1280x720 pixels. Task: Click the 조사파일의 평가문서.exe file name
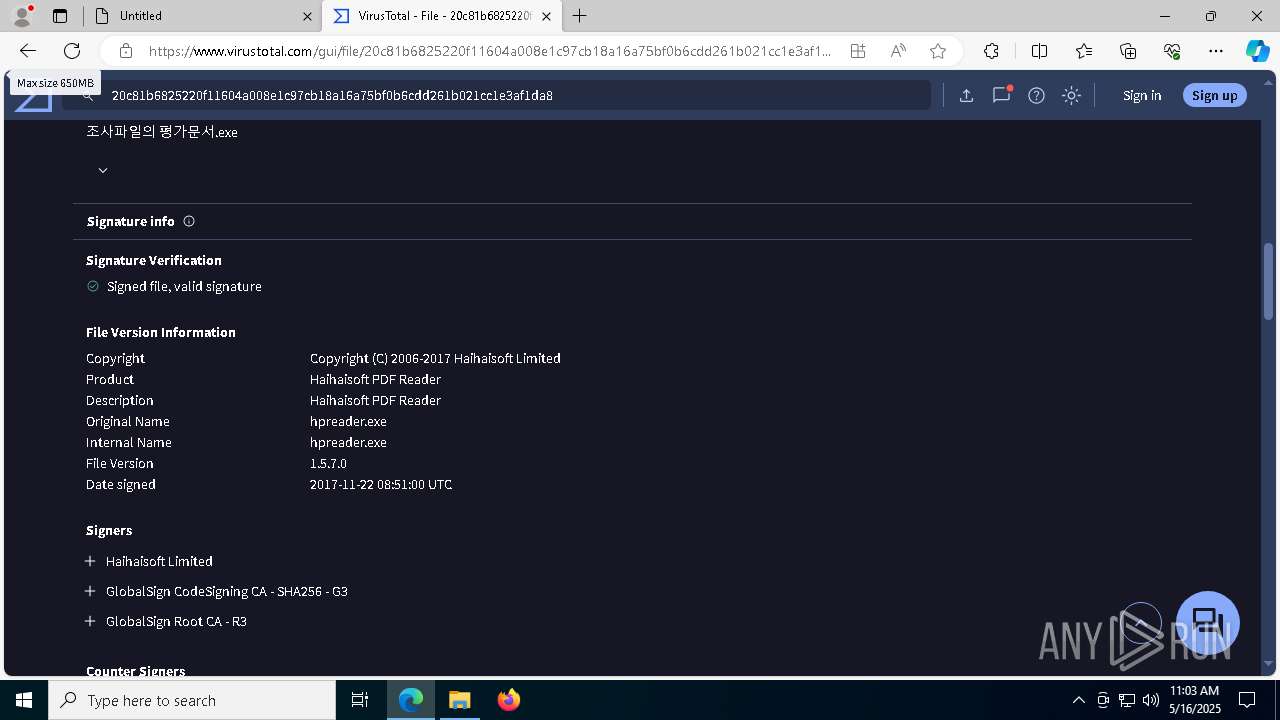pos(162,131)
